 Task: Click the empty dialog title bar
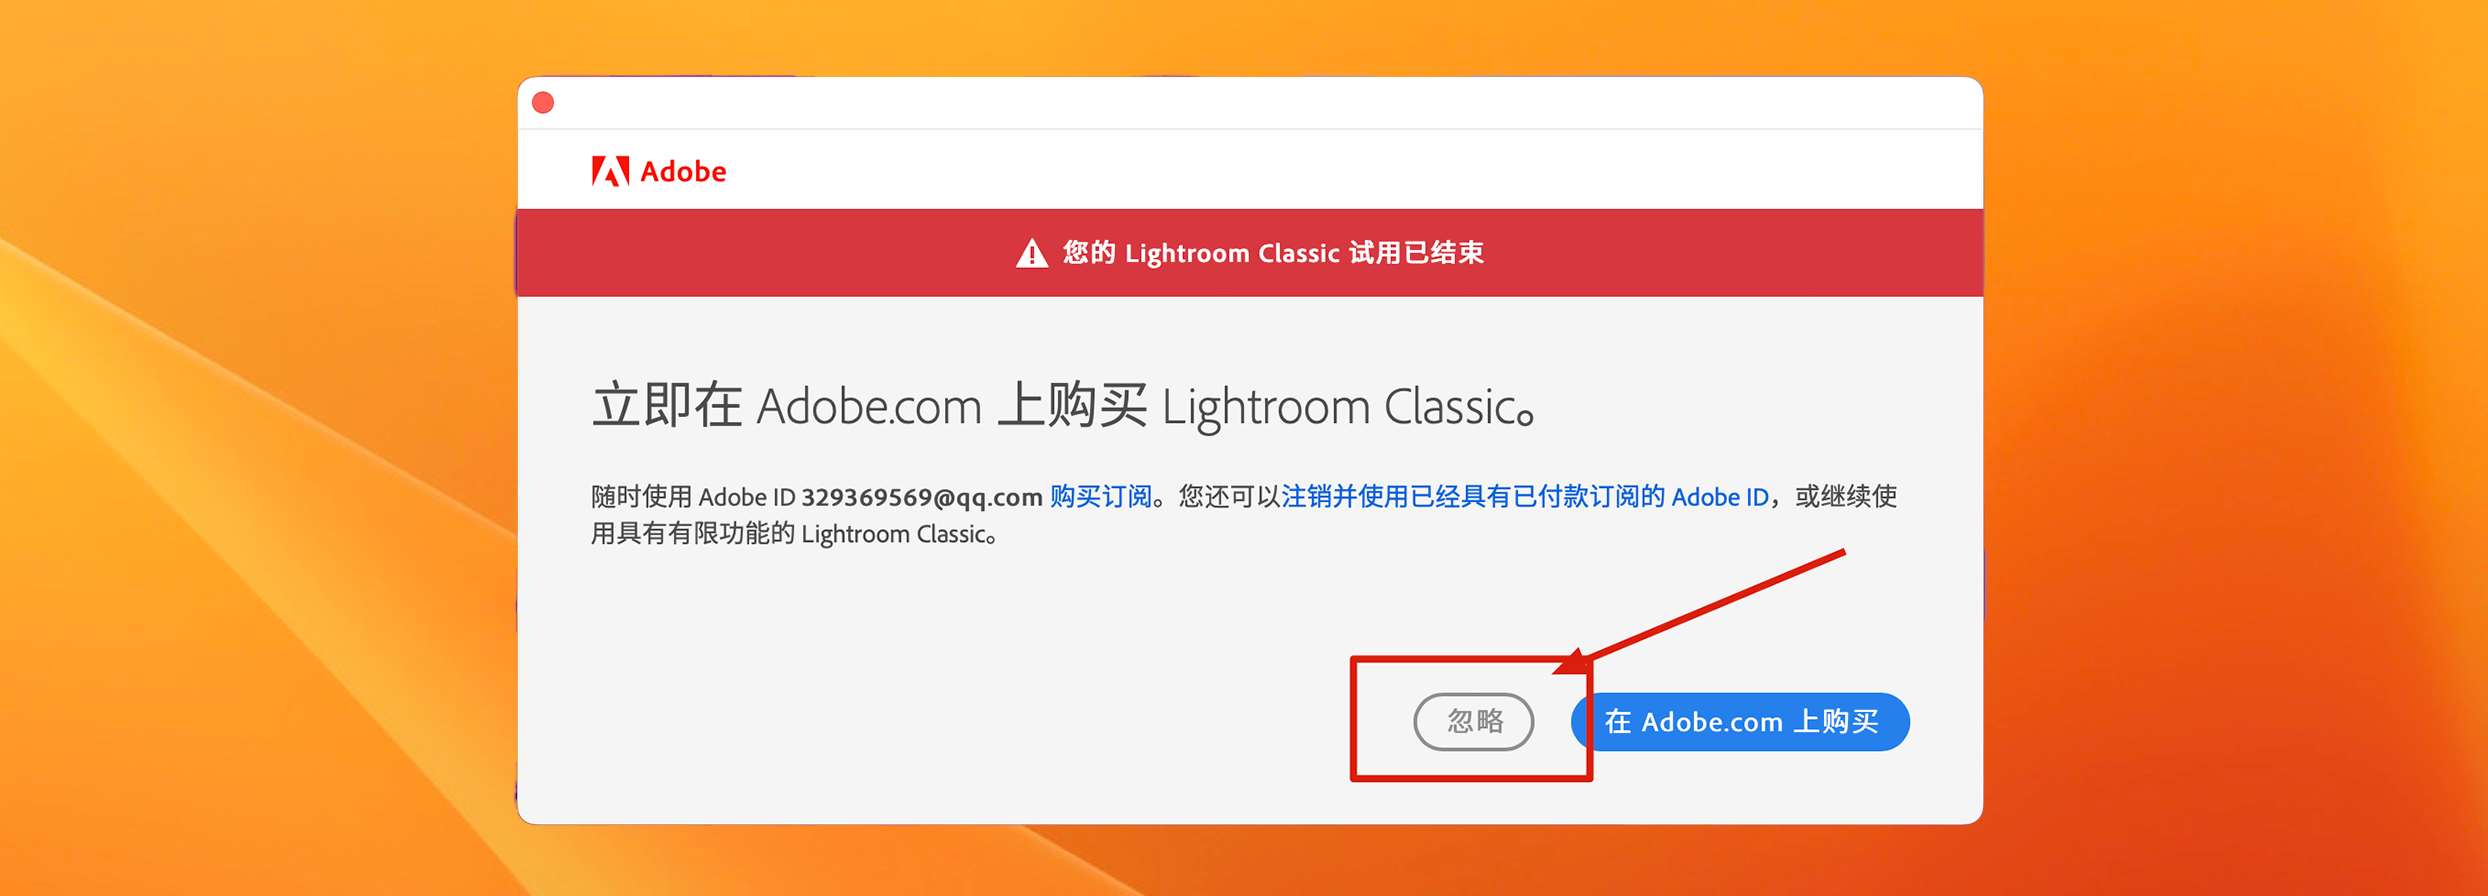[1250, 103]
